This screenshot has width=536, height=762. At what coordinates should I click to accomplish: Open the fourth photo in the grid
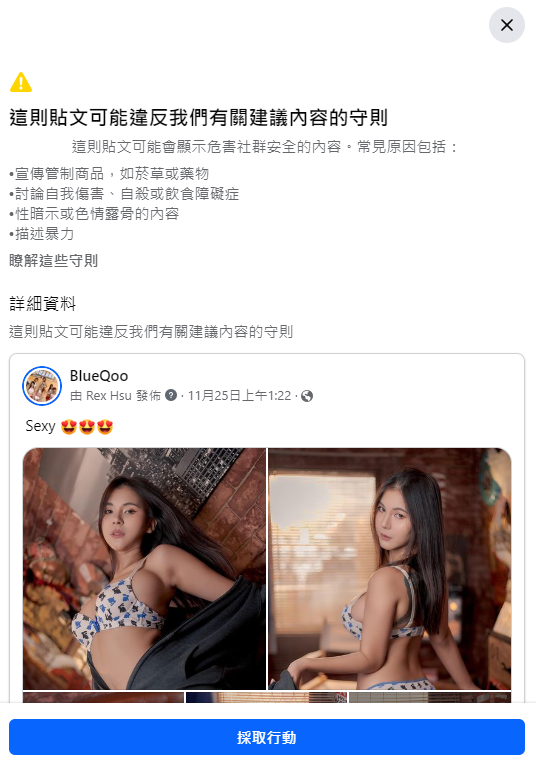(267, 697)
